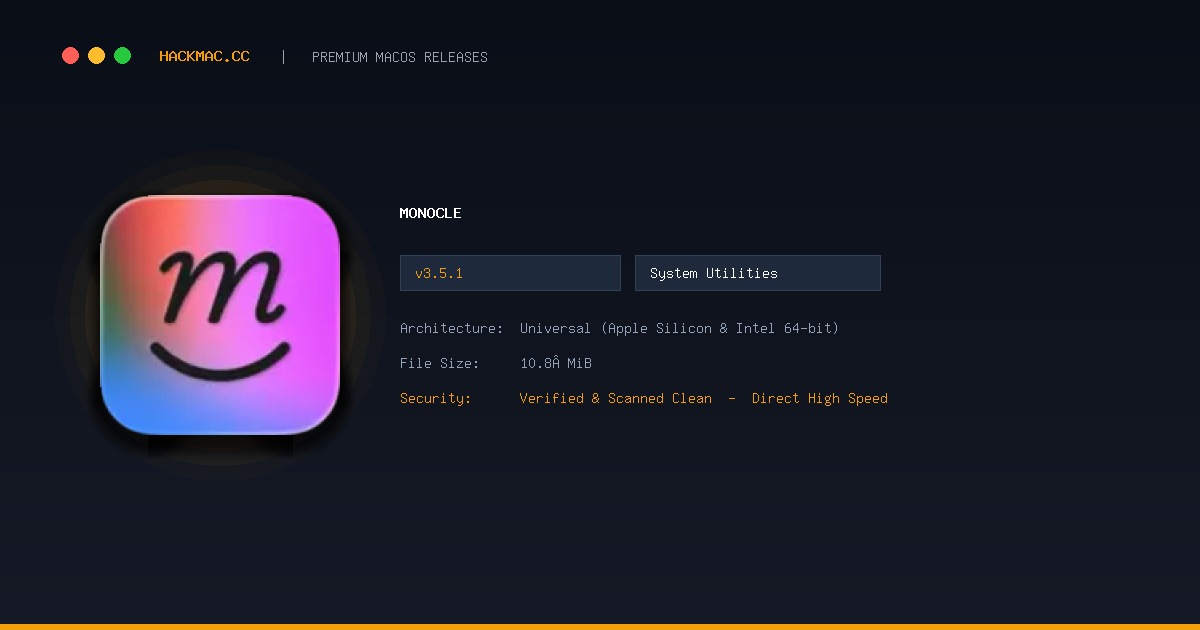1200x630 pixels.
Task: Click the red close dot
Action: [70, 56]
